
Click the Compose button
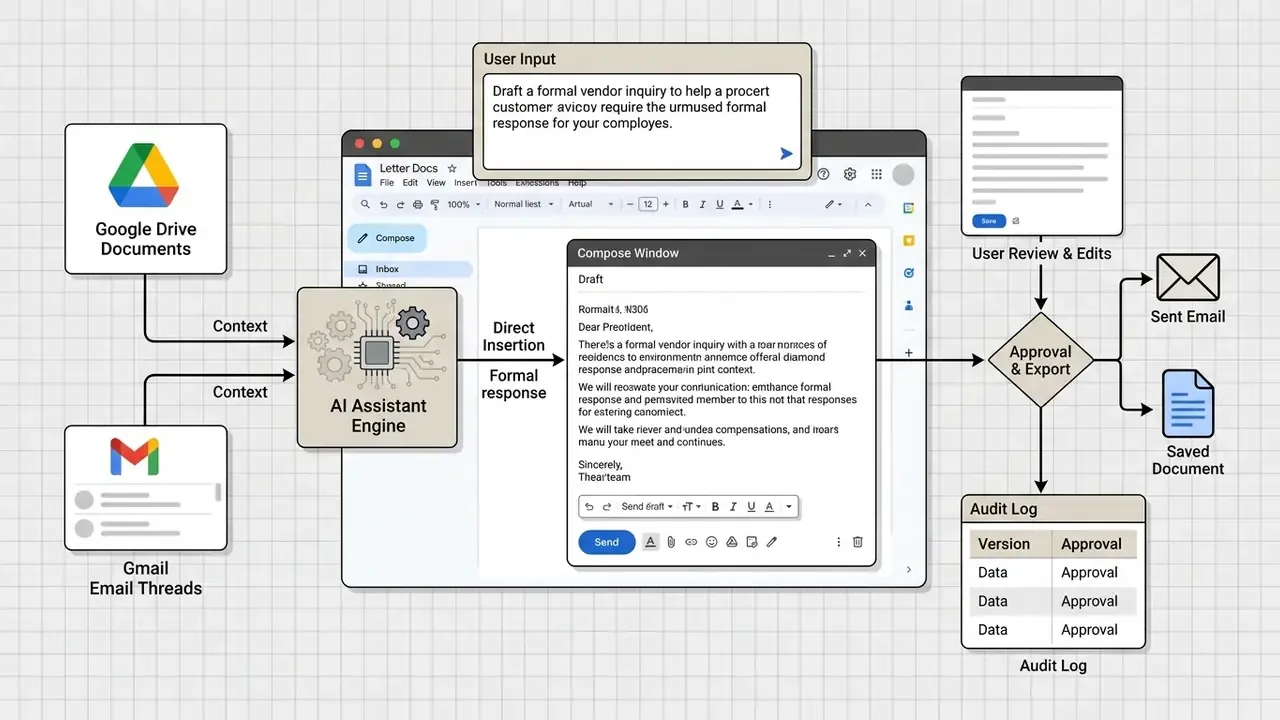(x=387, y=238)
